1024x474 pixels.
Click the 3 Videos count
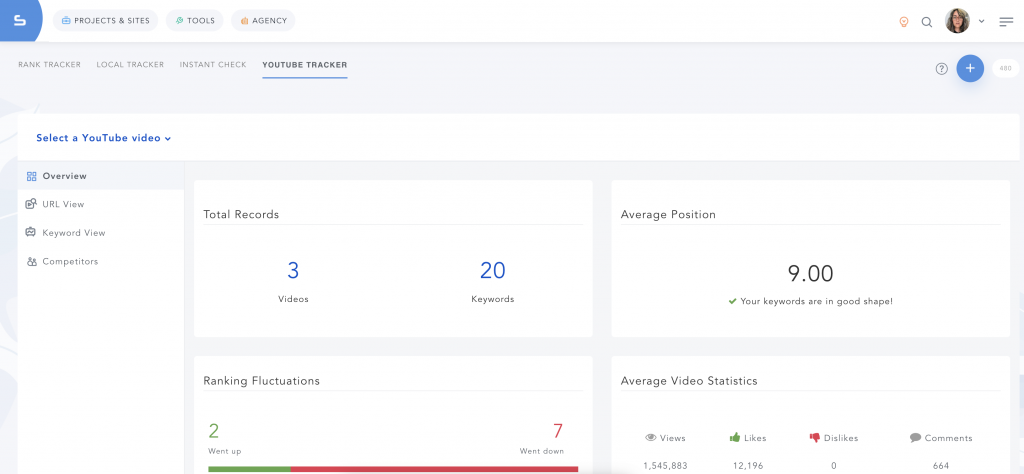tap(293, 270)
